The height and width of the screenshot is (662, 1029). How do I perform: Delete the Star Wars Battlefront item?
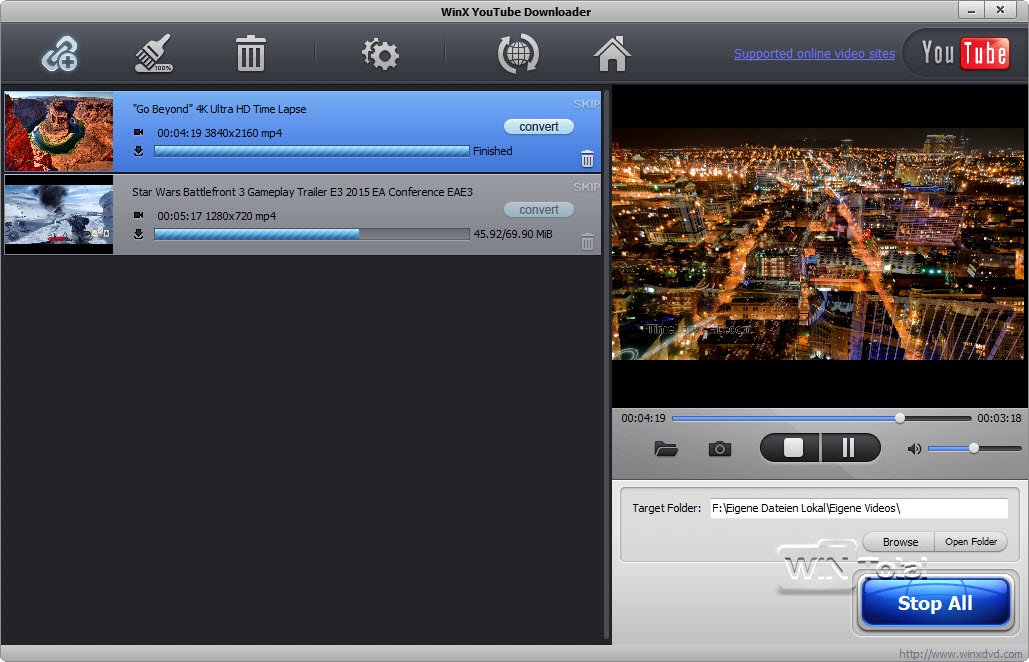coord(587,241)
